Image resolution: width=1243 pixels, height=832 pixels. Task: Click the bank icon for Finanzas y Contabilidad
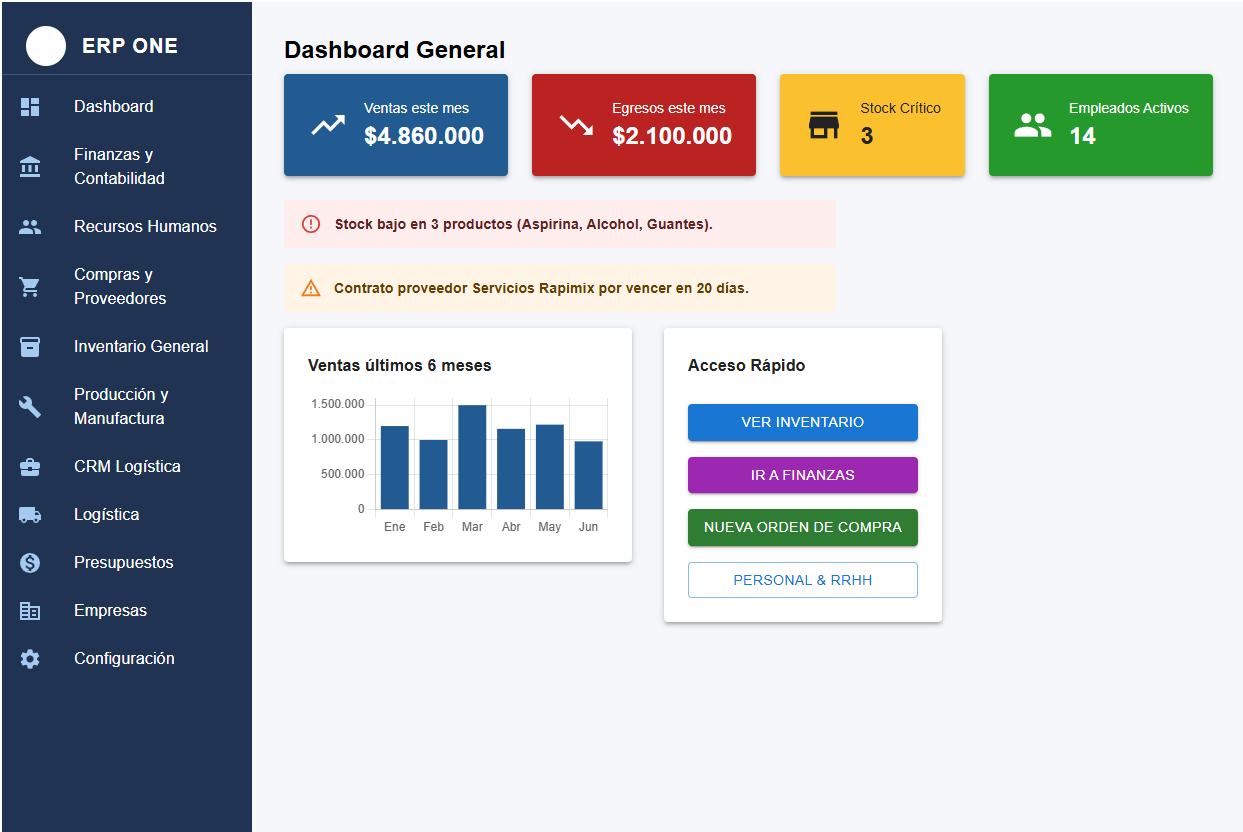click(30, 167)
